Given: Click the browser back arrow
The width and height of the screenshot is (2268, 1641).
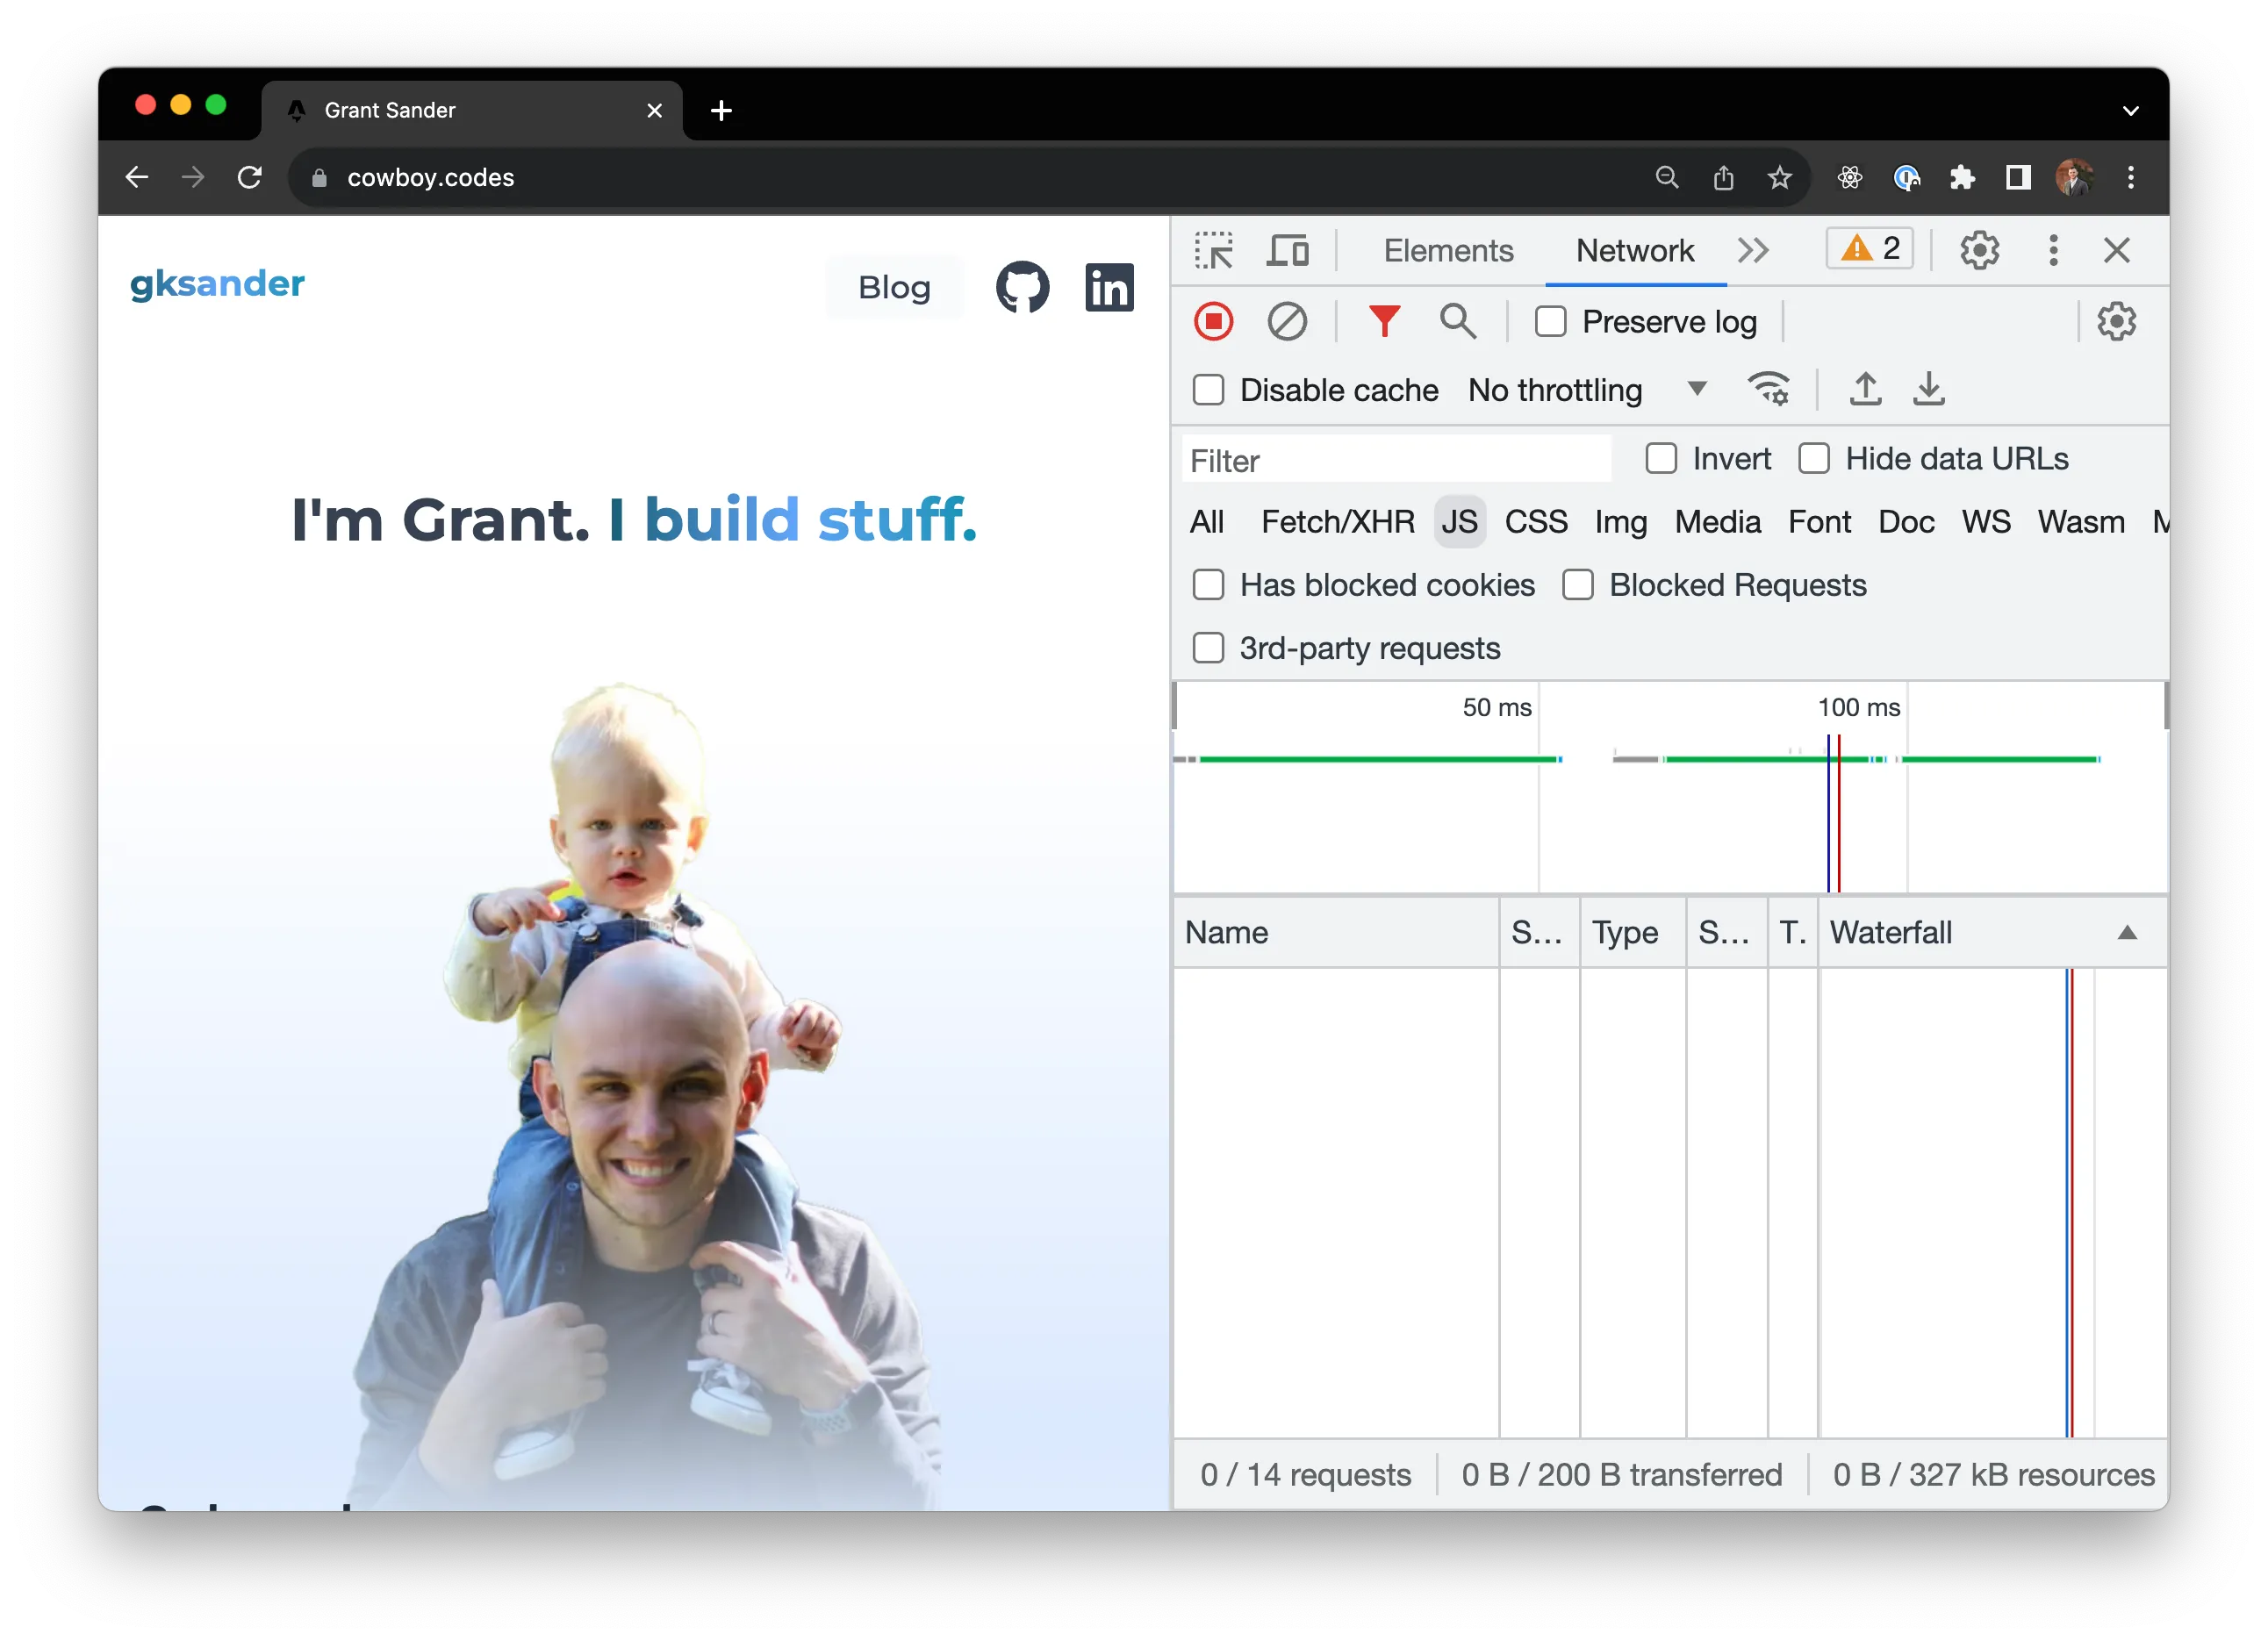Looking at the screenshot, I should pyautogui.click(x=137, y=177).
